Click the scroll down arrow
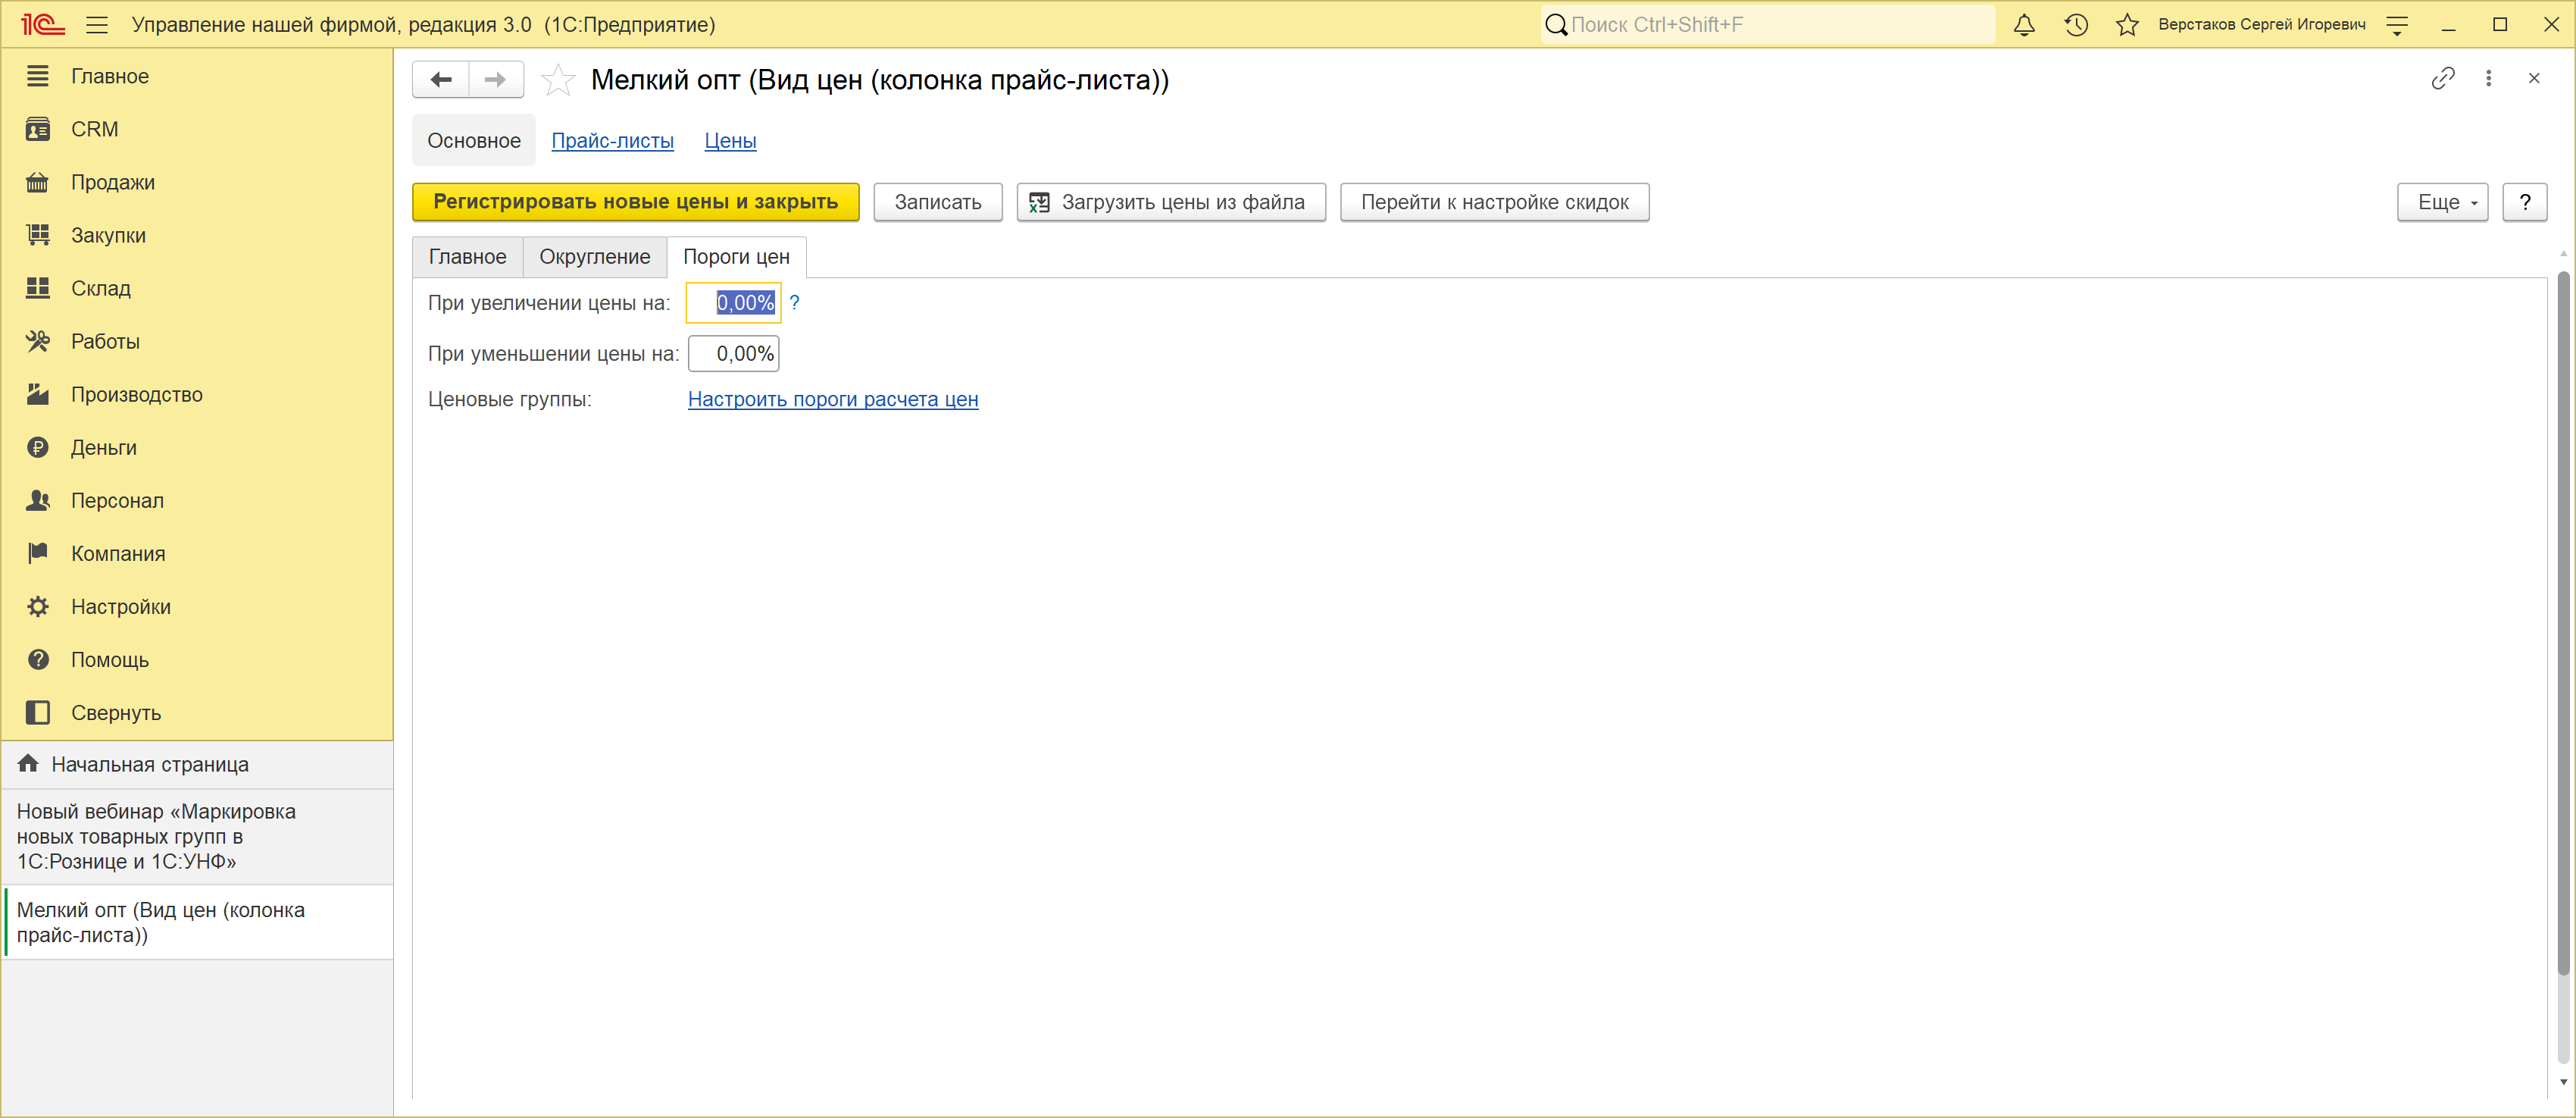The width and height of the screenshot is (2576, 1118). [x=2563, y=1082]
